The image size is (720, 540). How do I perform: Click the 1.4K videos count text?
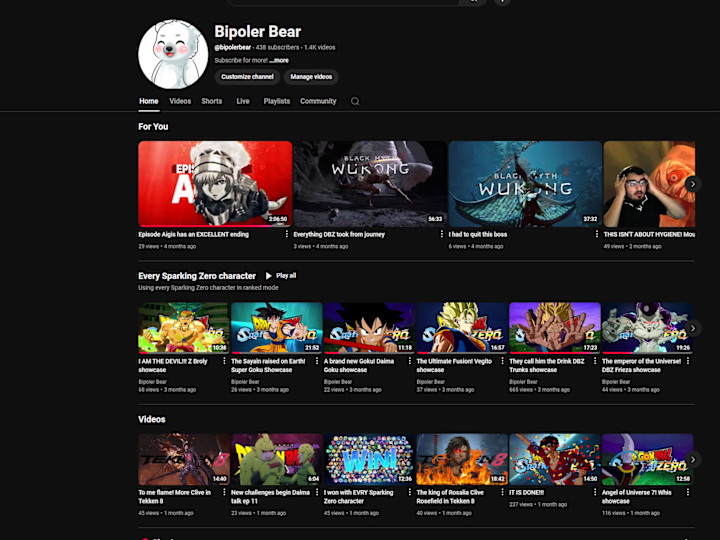click(320, 47)
